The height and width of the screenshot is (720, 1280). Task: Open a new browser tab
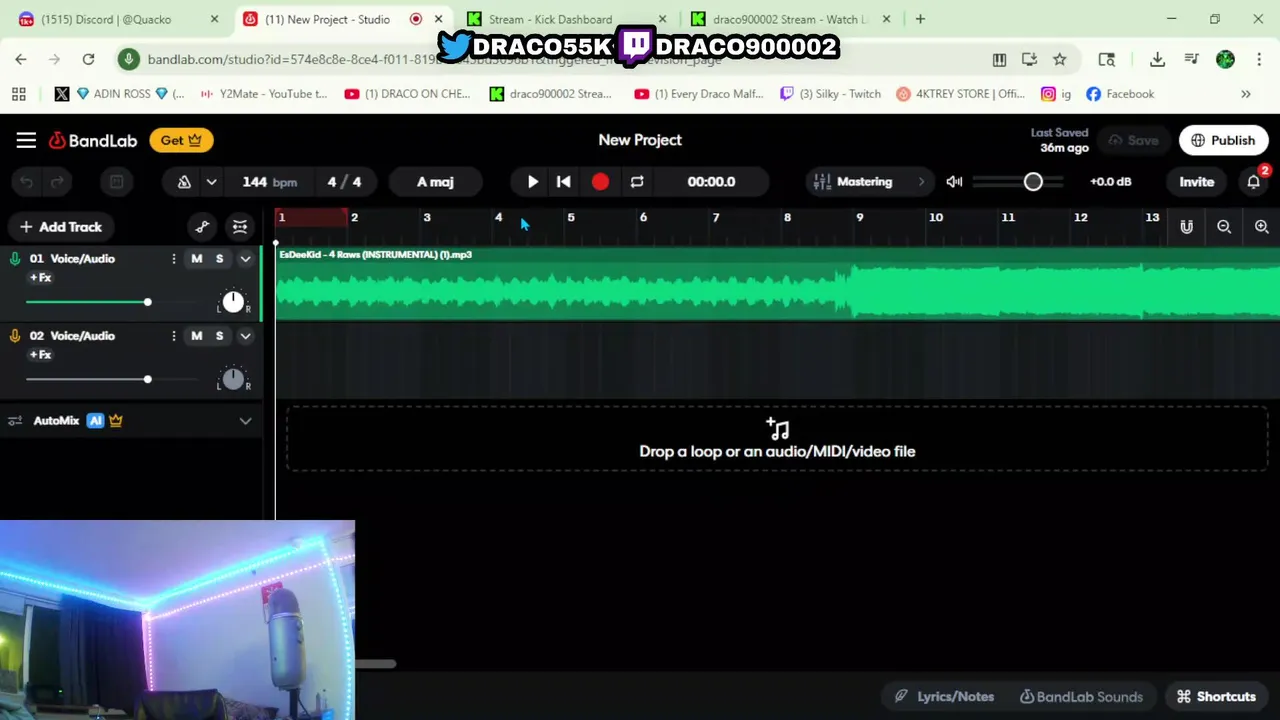click(920, 19)
